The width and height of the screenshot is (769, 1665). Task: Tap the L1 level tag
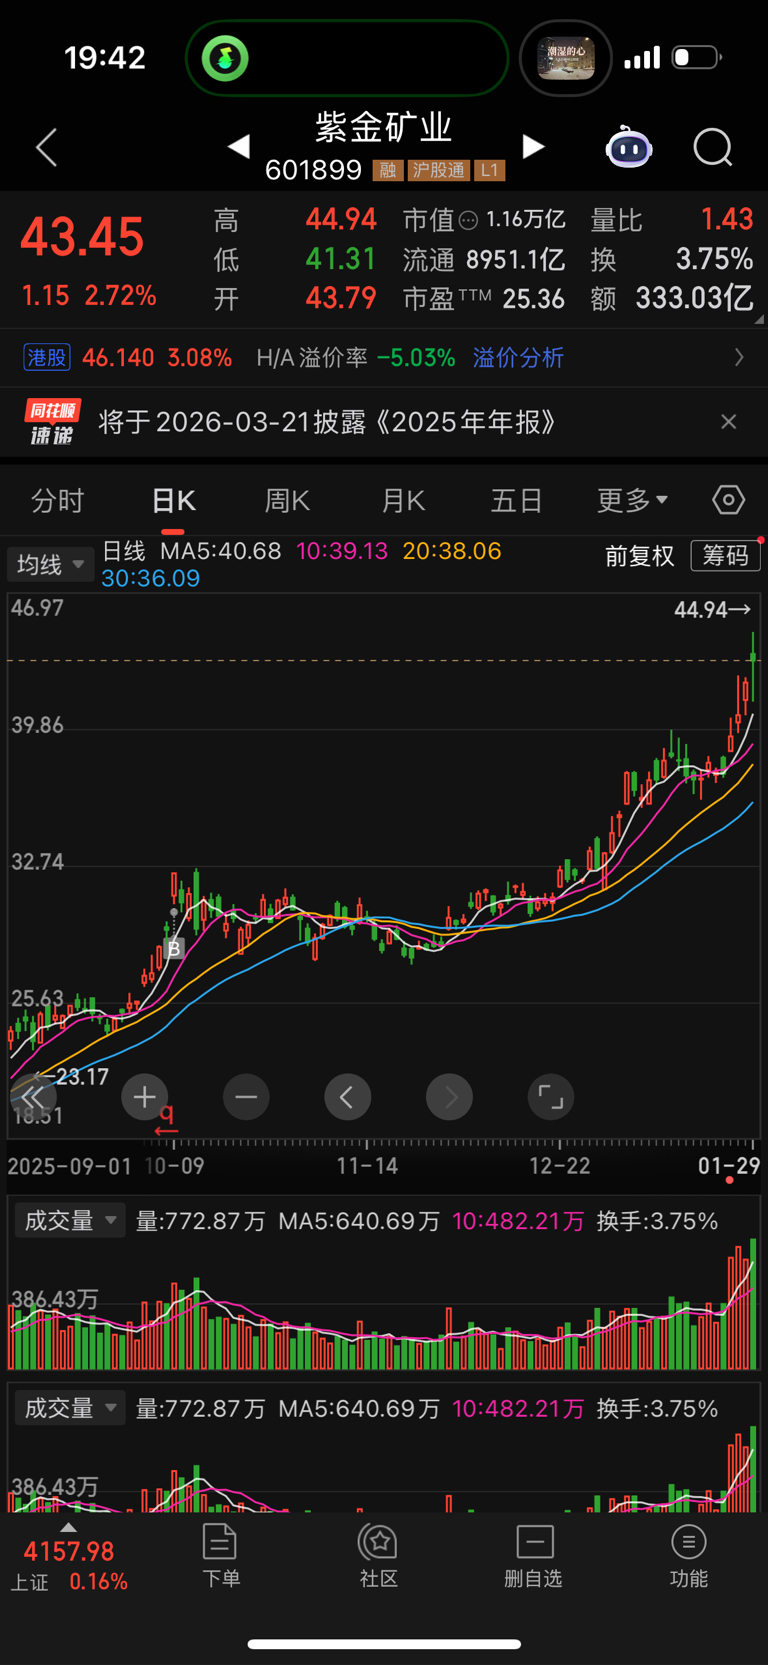point(489,170)
